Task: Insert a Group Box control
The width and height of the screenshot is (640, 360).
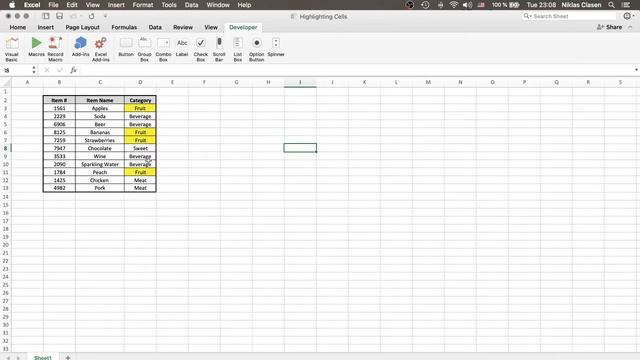Action: [x=144, y=49]
